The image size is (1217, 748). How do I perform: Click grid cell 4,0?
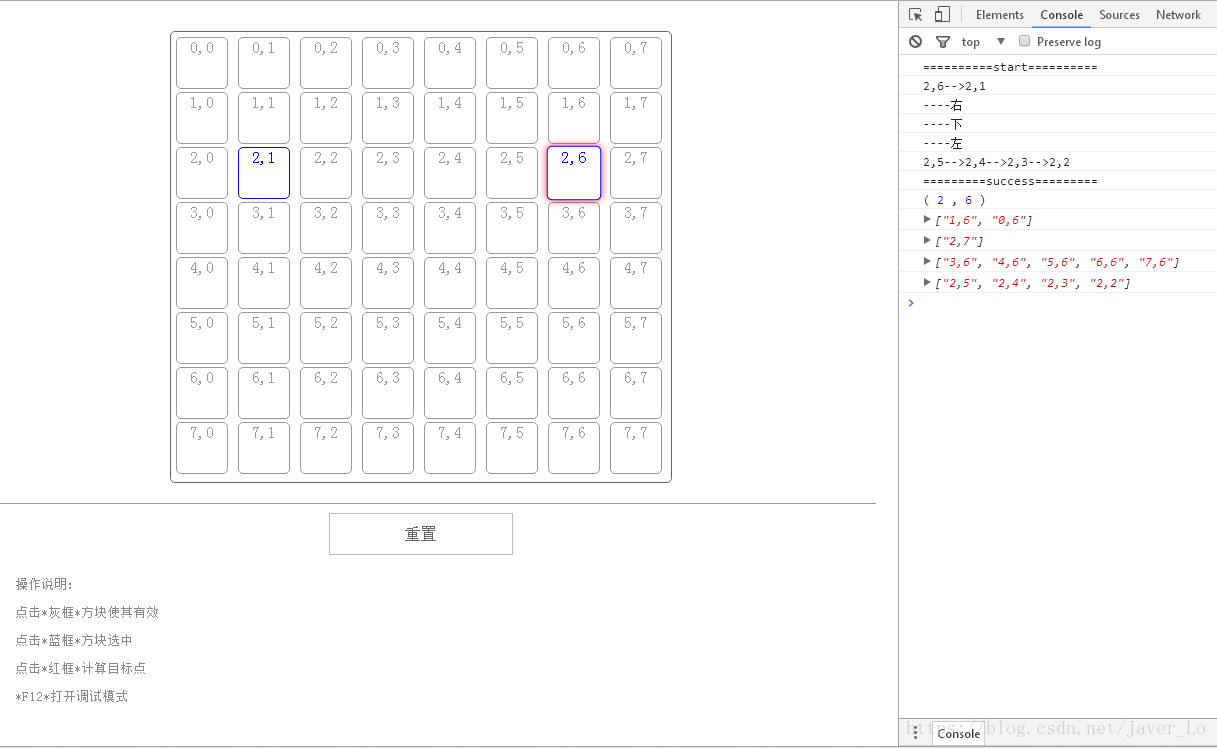click(x=202, y=283)
